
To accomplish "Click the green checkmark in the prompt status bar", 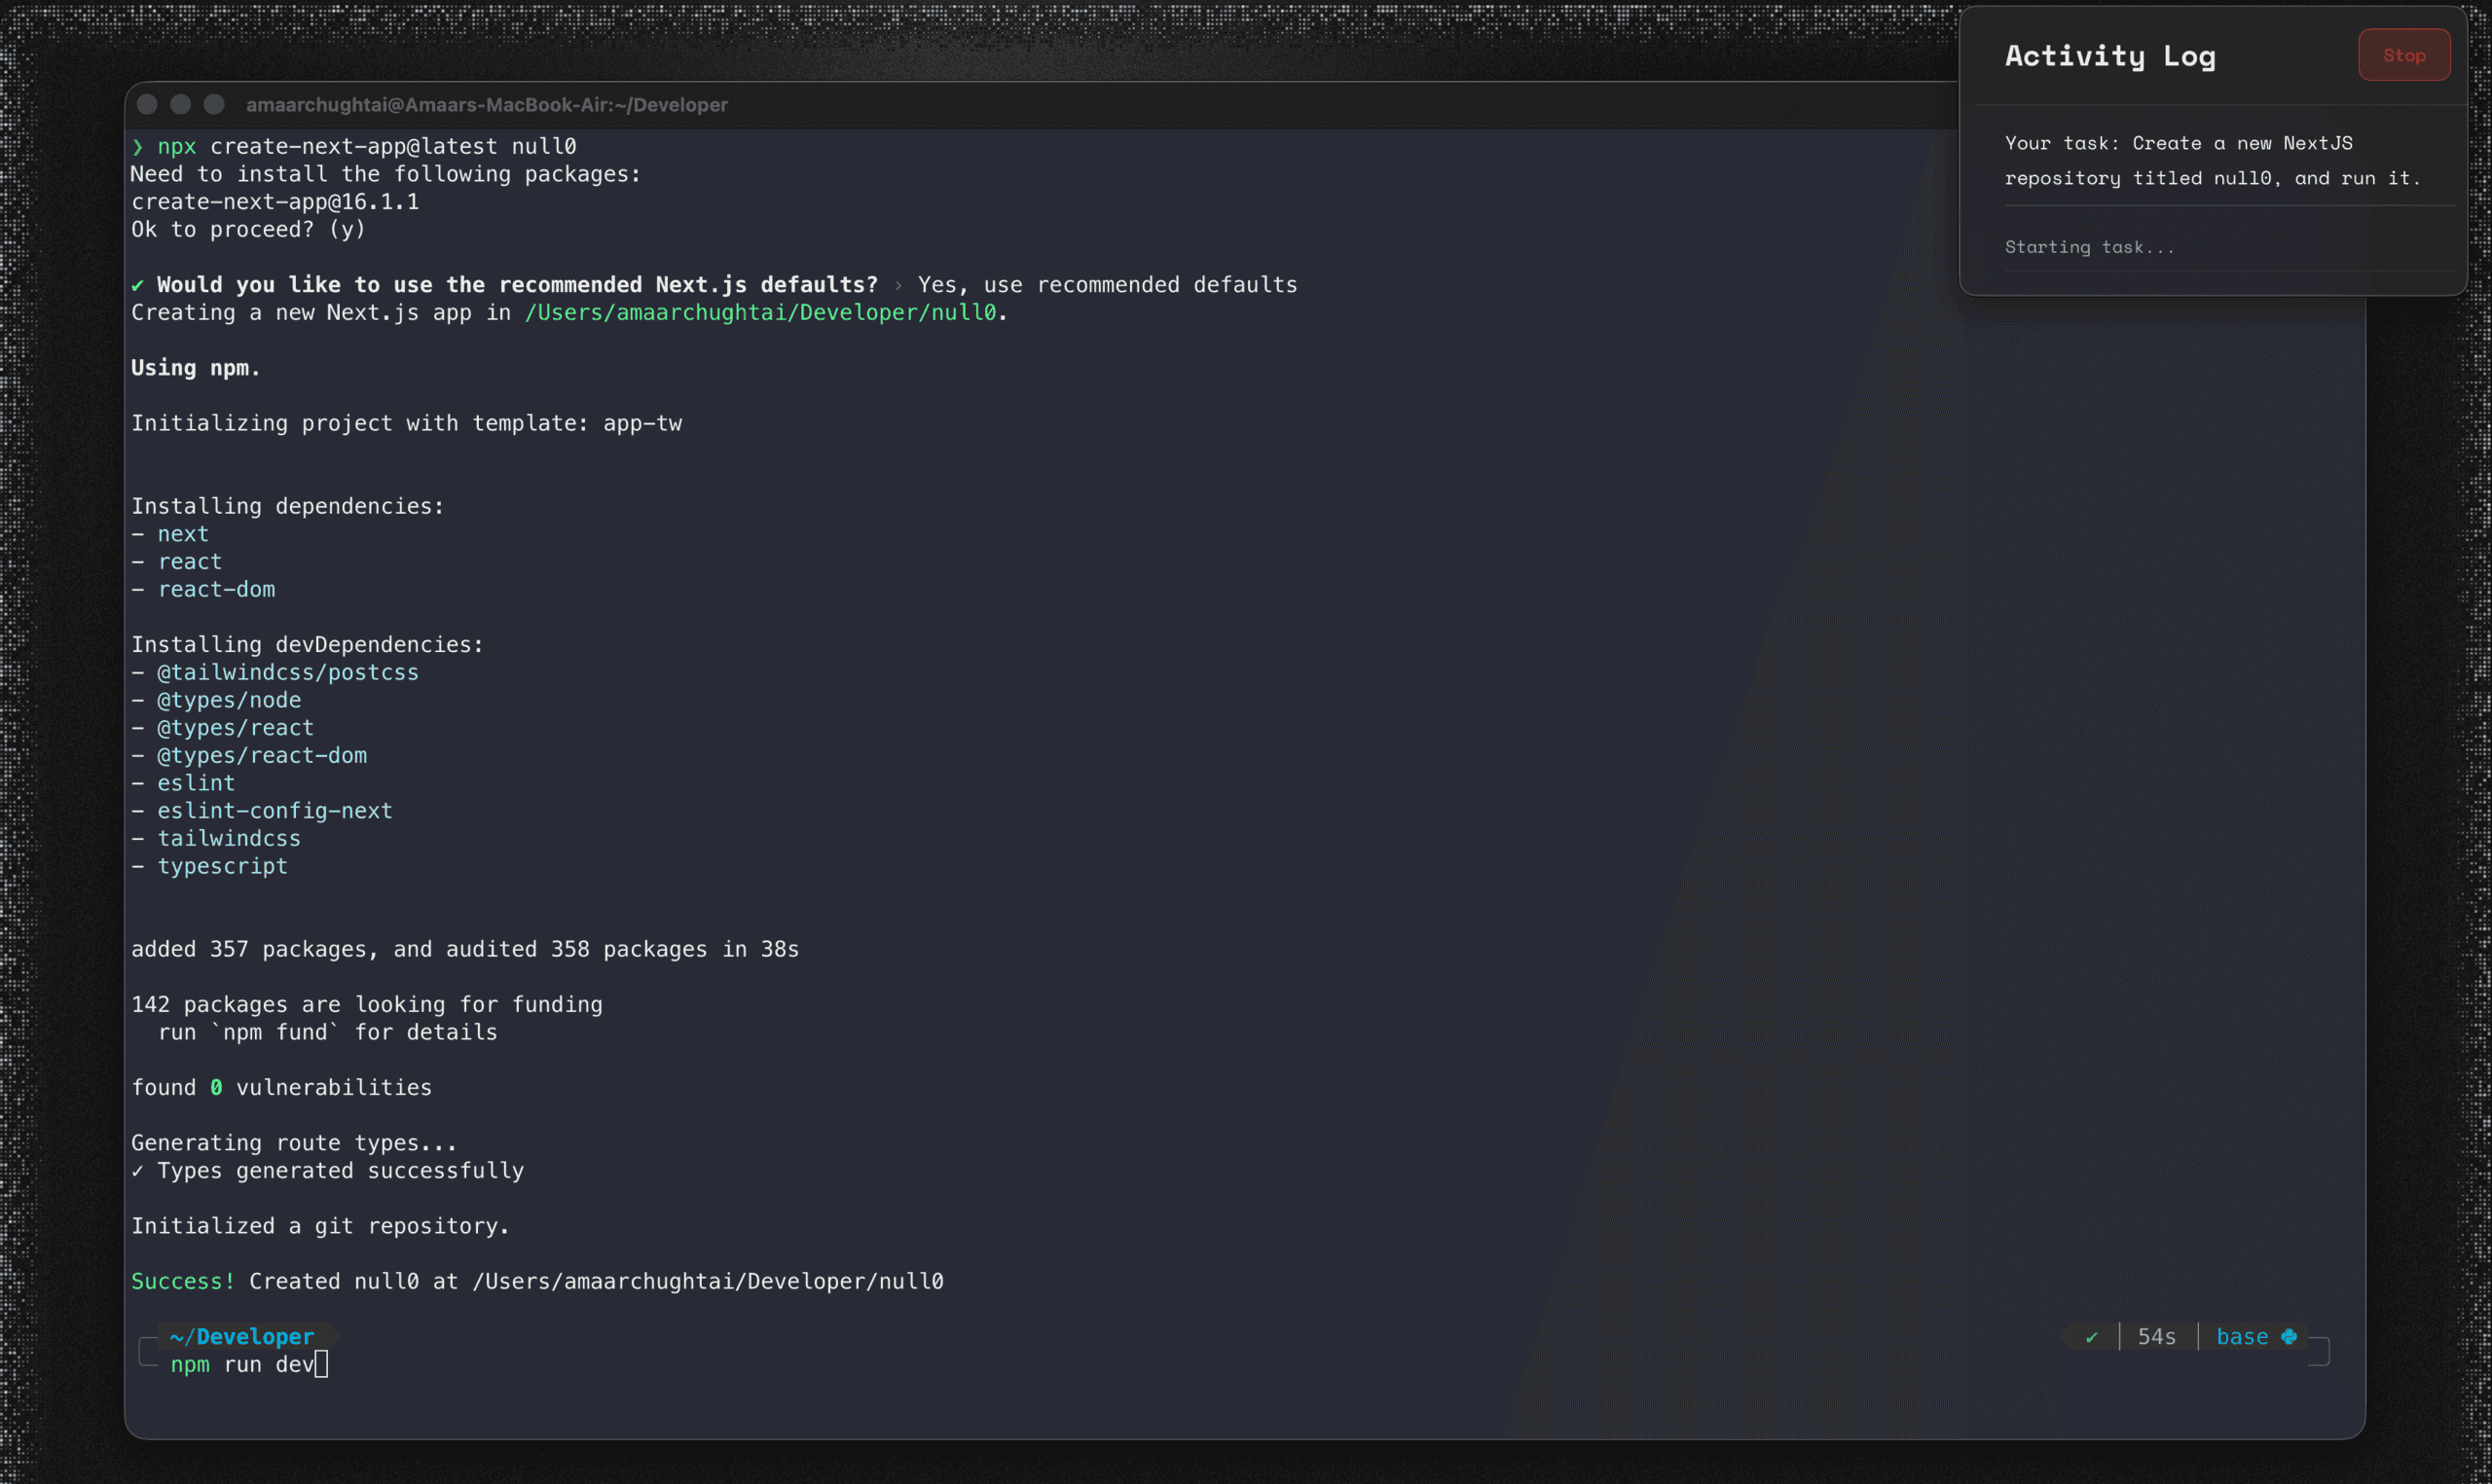I will coord(2091,1336).
